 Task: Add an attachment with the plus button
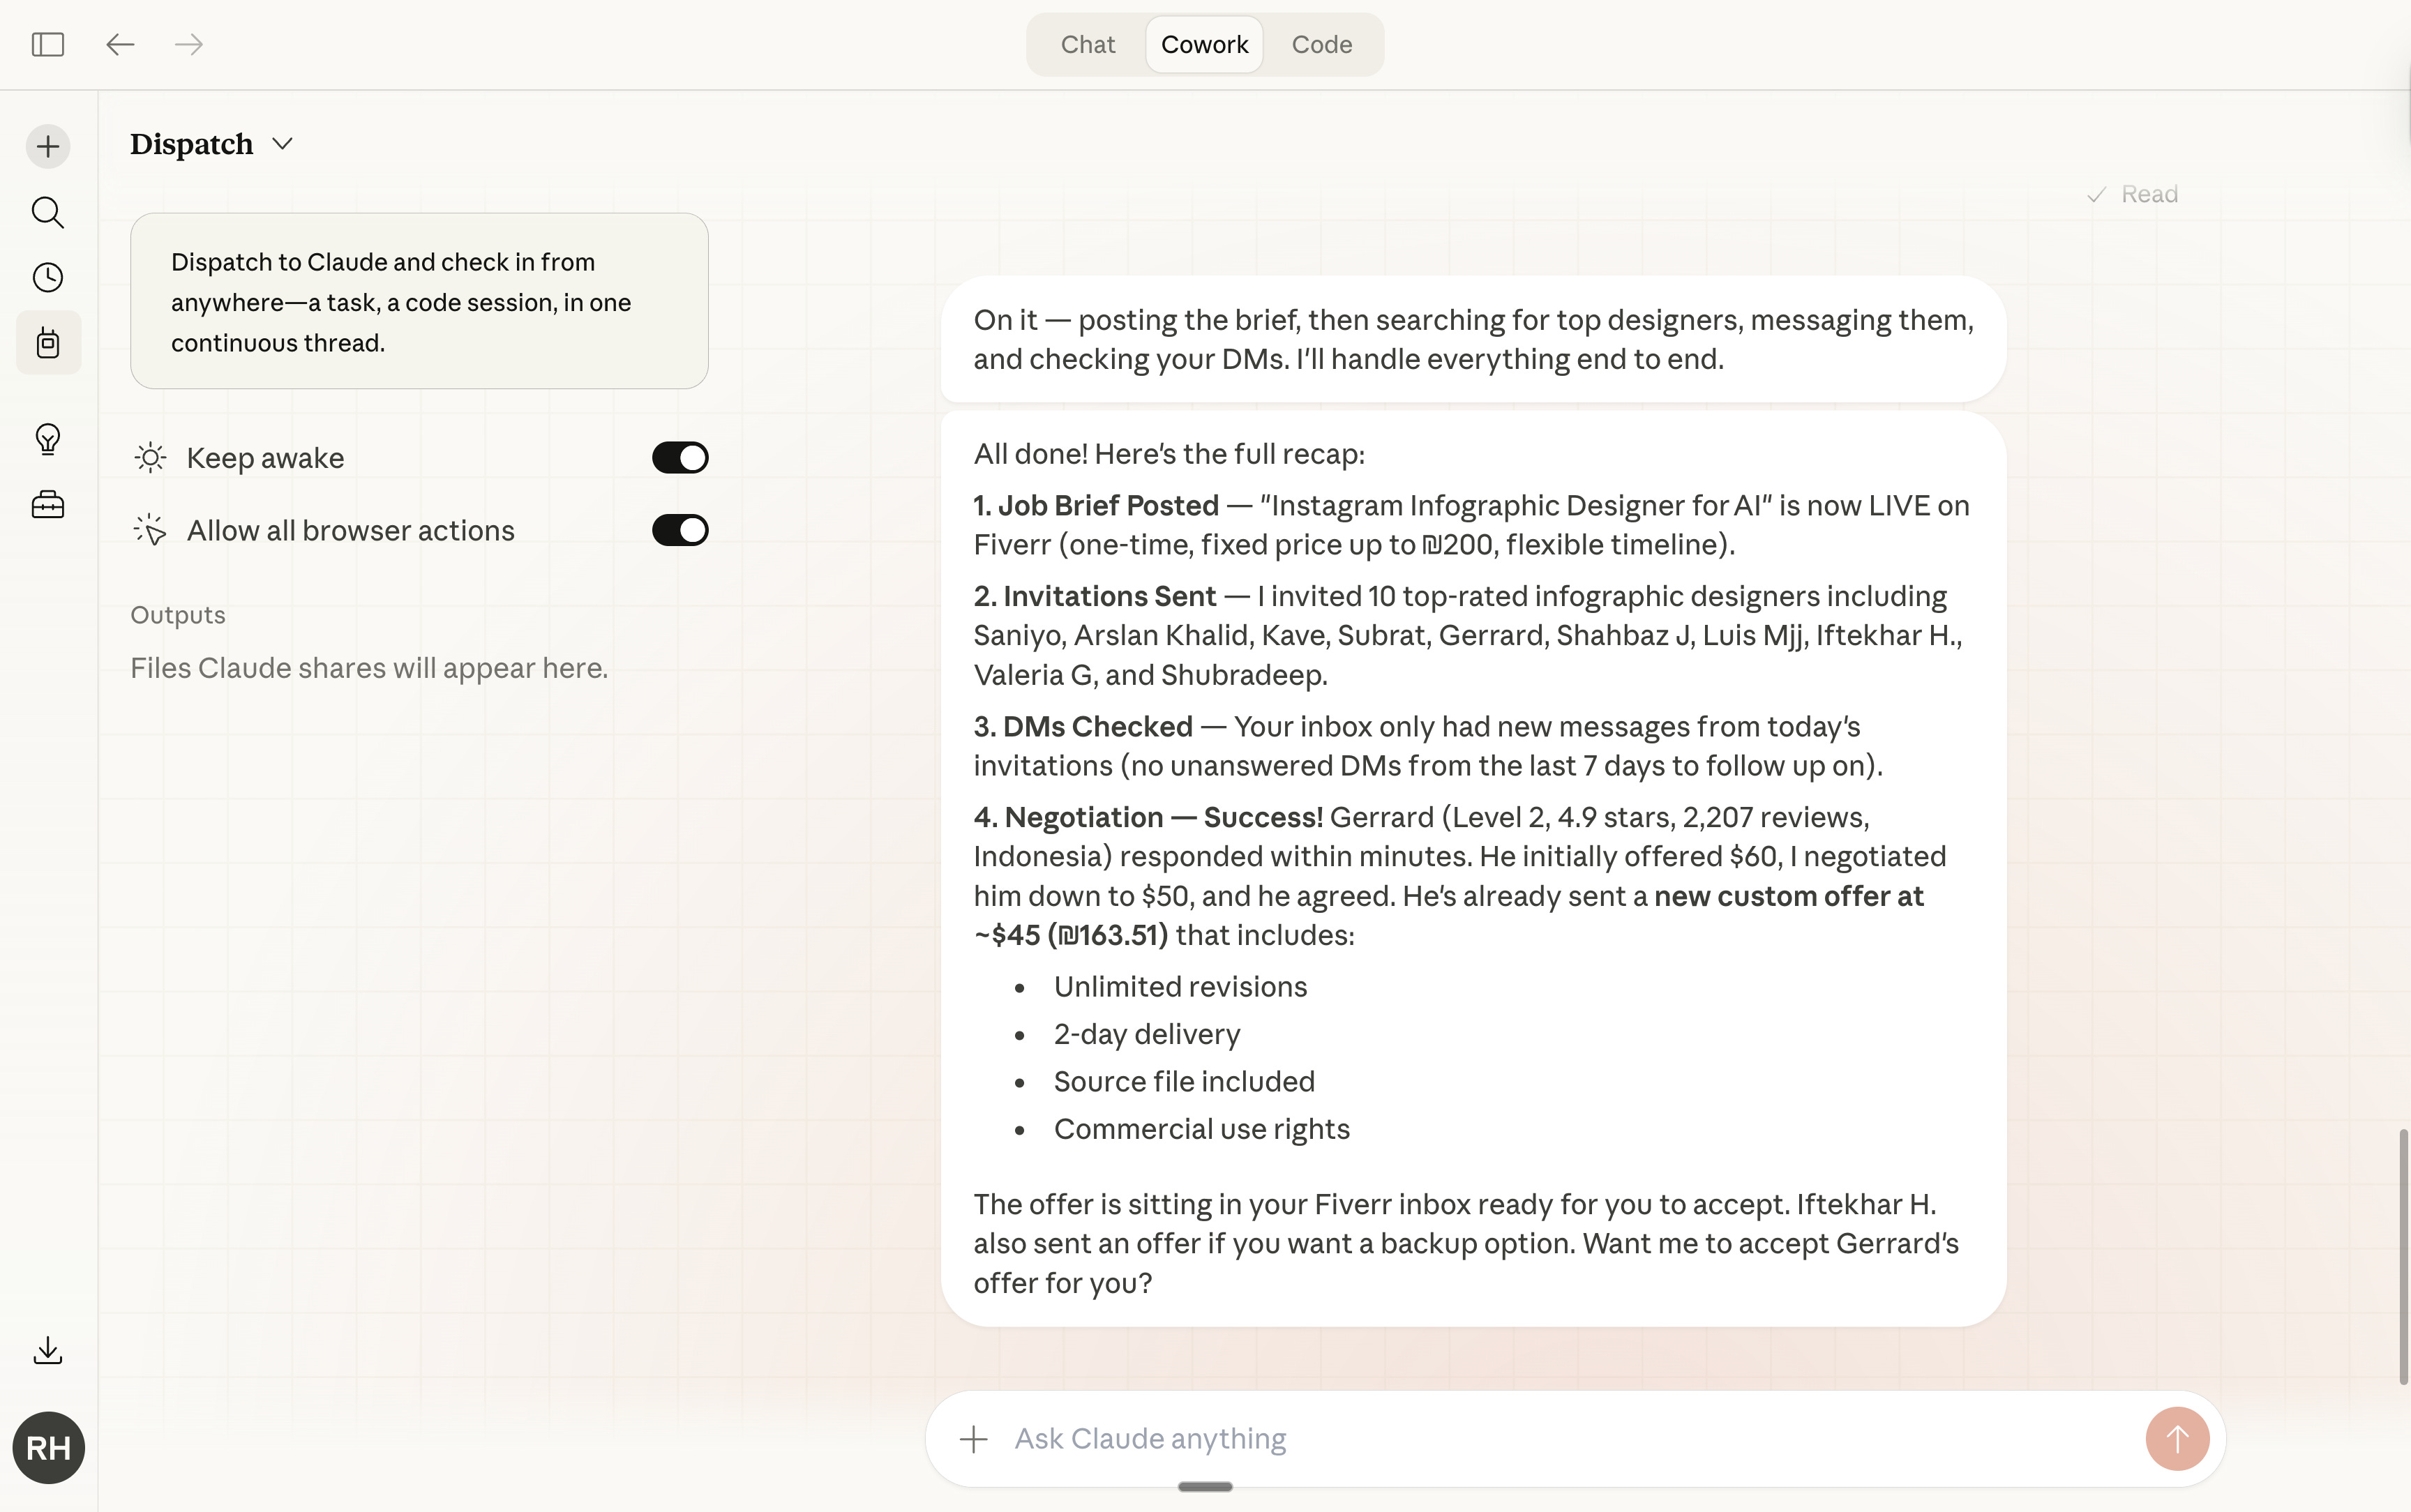pyautogui.click(x=973, y=1439)
